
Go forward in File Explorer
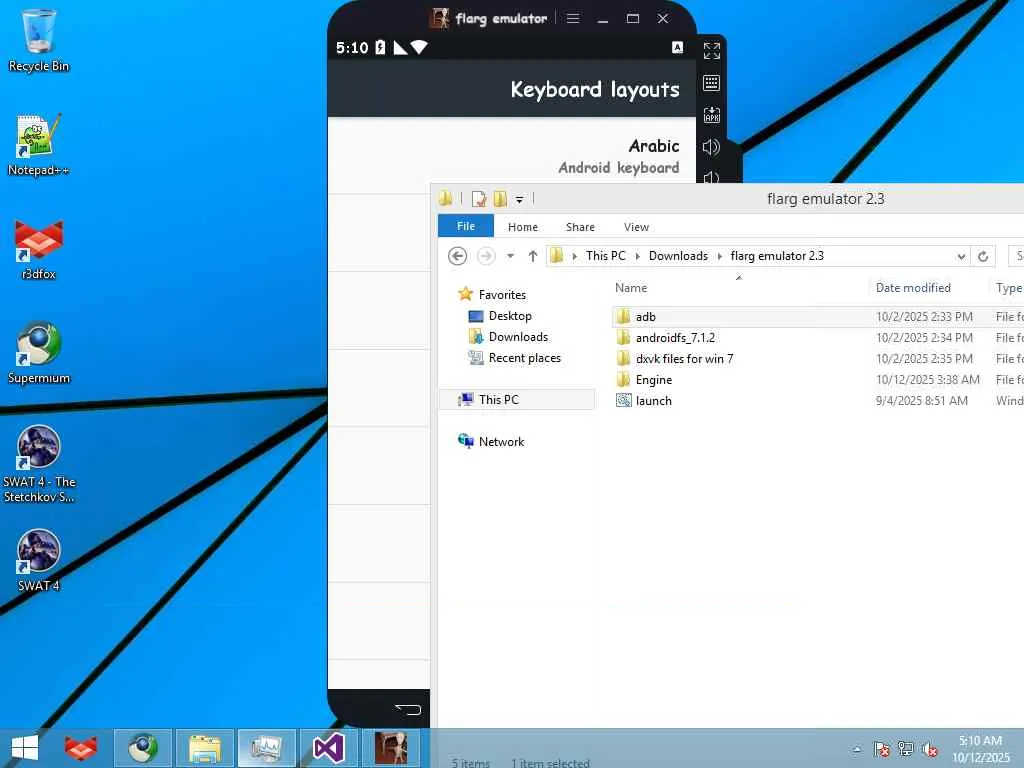point(486,256)
